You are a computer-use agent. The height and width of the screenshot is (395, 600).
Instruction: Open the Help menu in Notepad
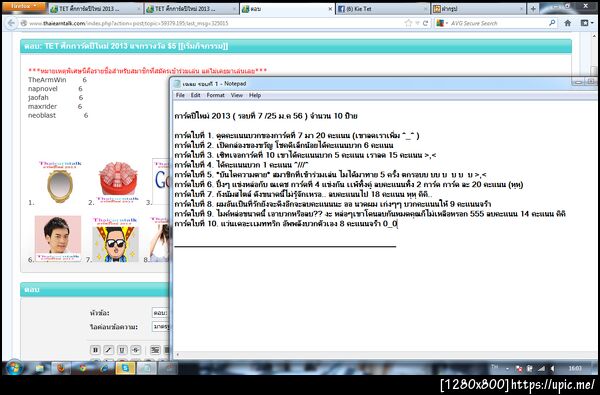pyautogui.click(x=255, y=95)
